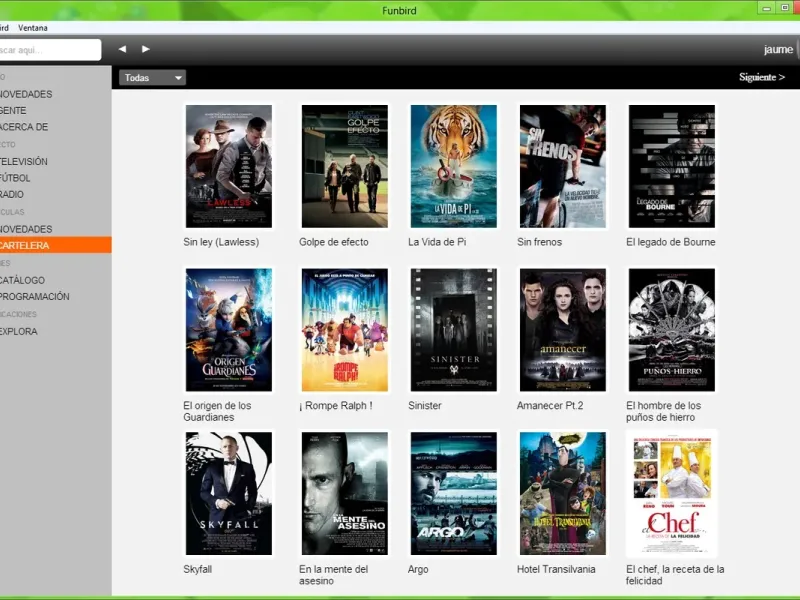Open Televisión section in the sidebar
This screenshot has height=600, width=800.
(x=23, y=162)
